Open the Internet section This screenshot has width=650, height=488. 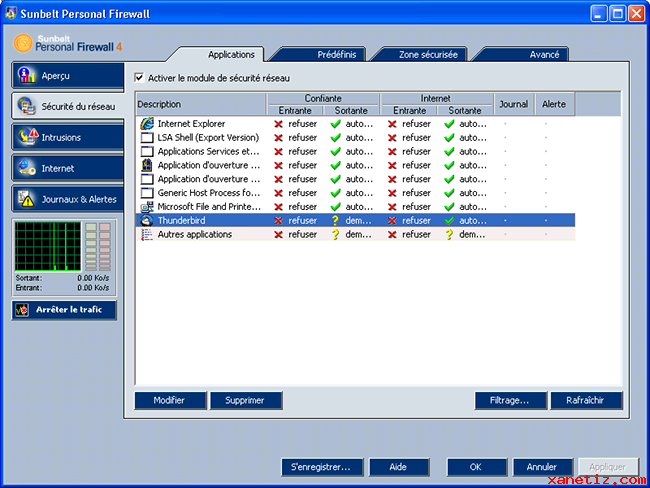pos(68,168)
